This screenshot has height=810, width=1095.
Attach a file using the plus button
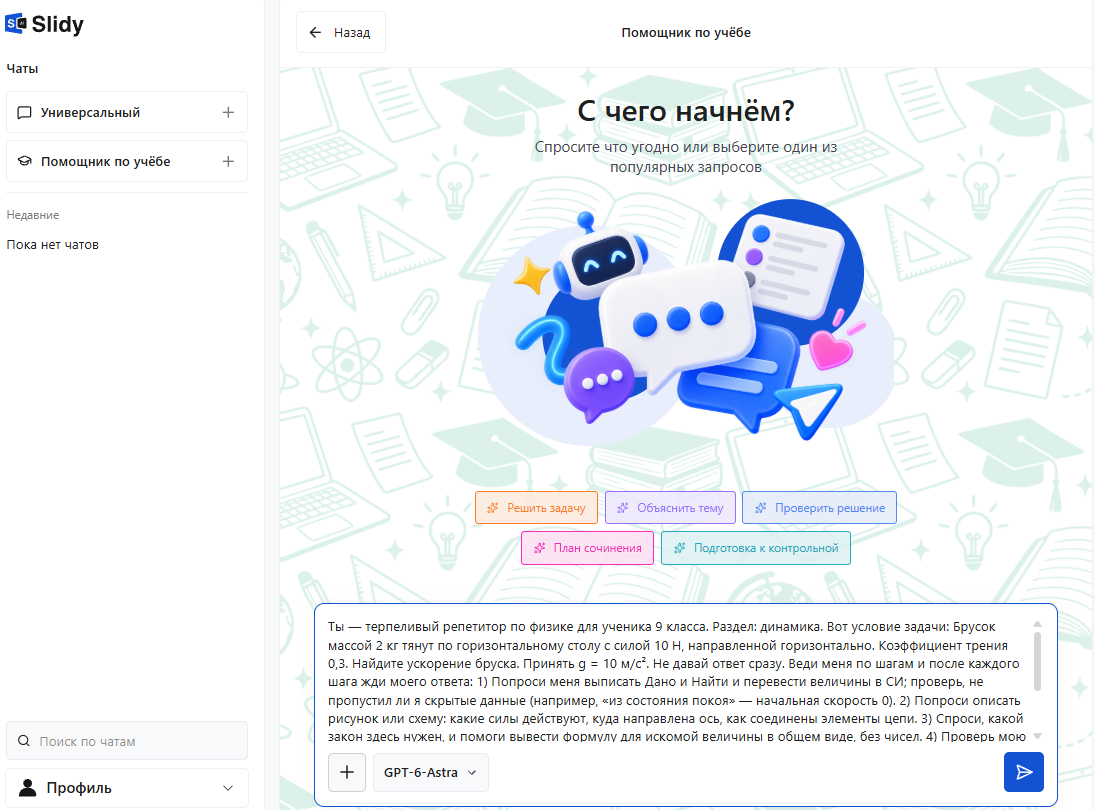click(347, 772)
